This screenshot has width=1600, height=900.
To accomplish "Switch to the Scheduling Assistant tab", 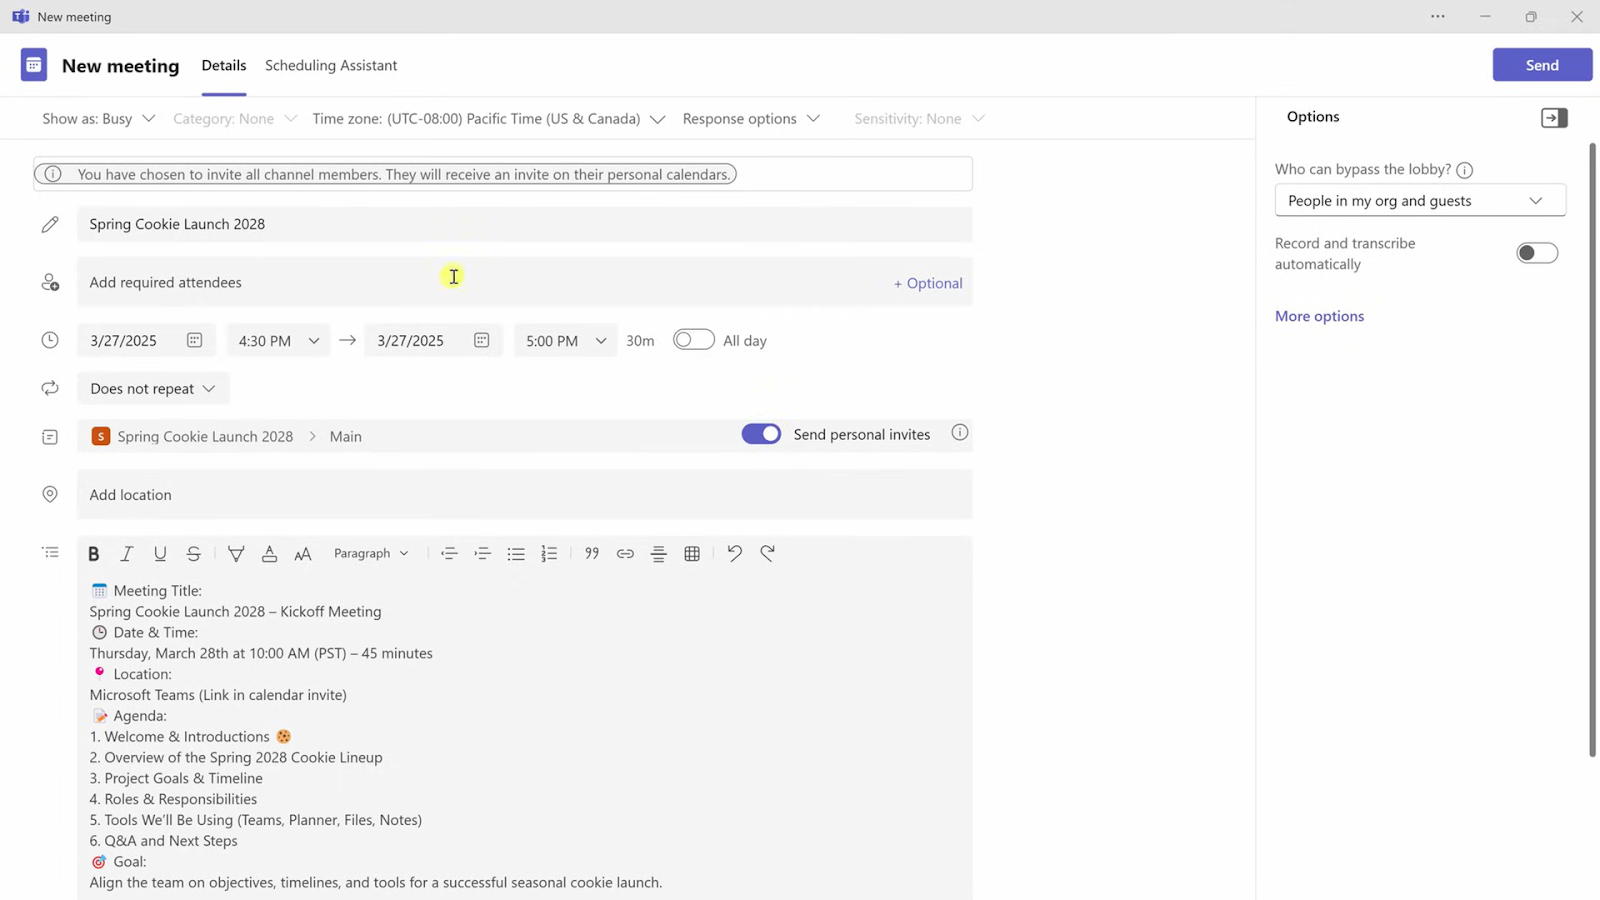I will click(x=331, y=65).
